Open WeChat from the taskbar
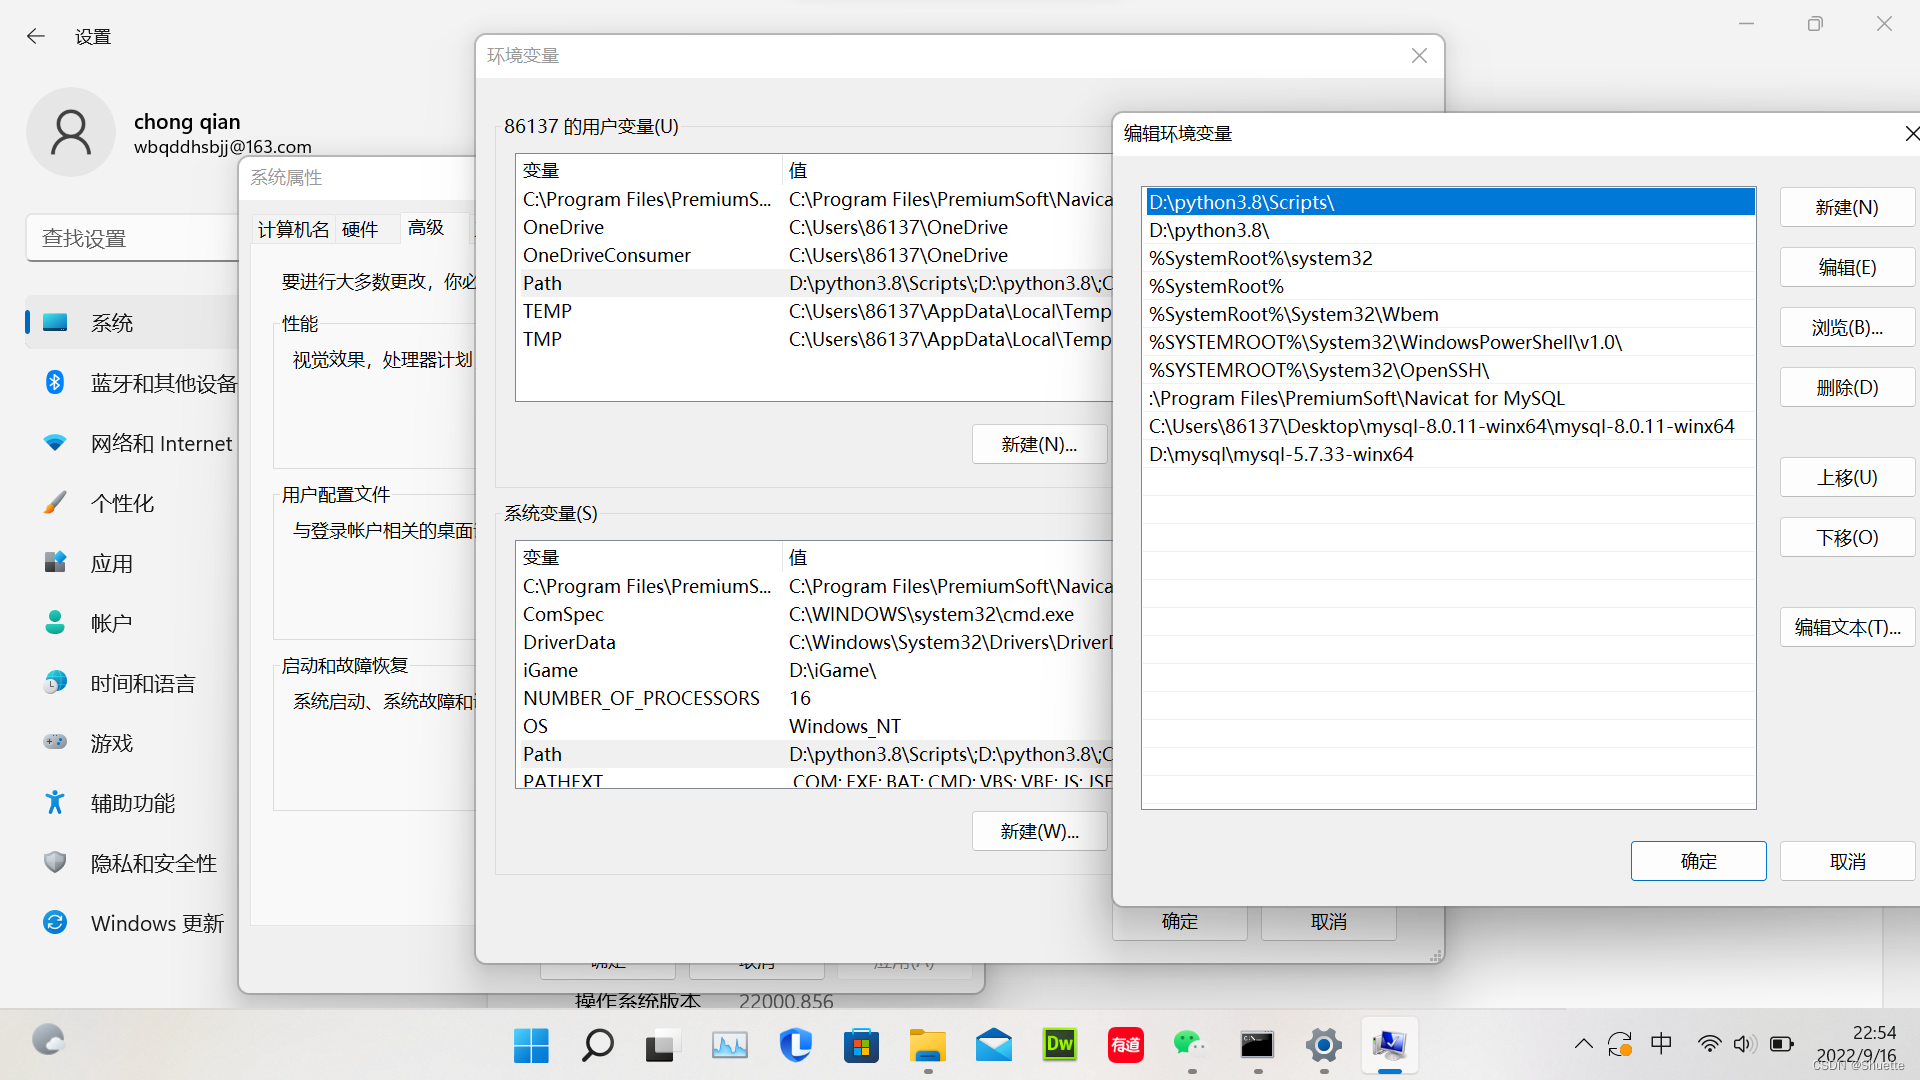 1189,1045
